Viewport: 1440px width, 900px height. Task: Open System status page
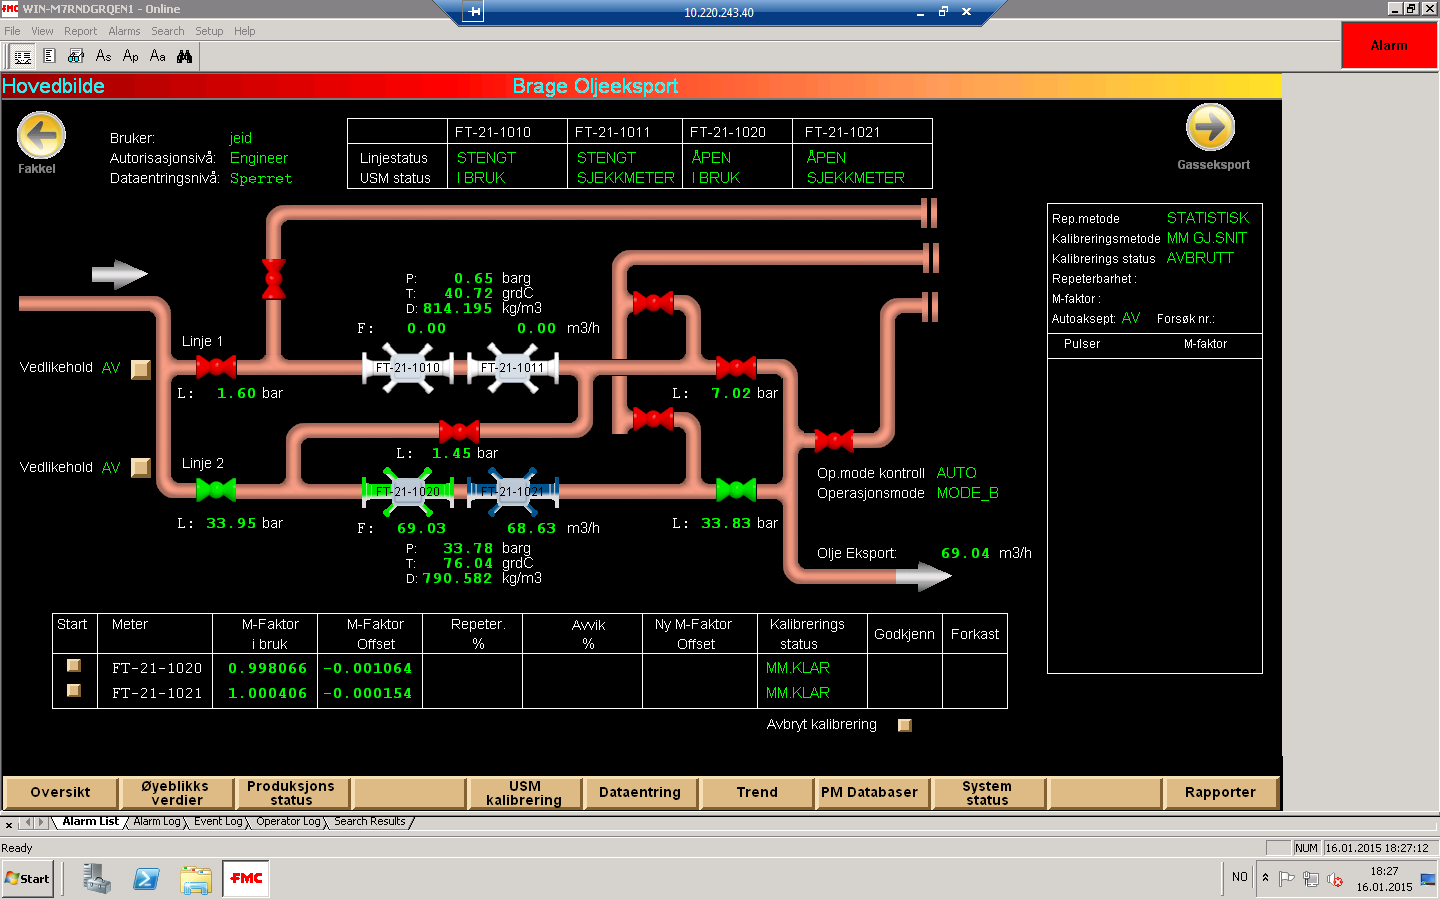[988, 793]
